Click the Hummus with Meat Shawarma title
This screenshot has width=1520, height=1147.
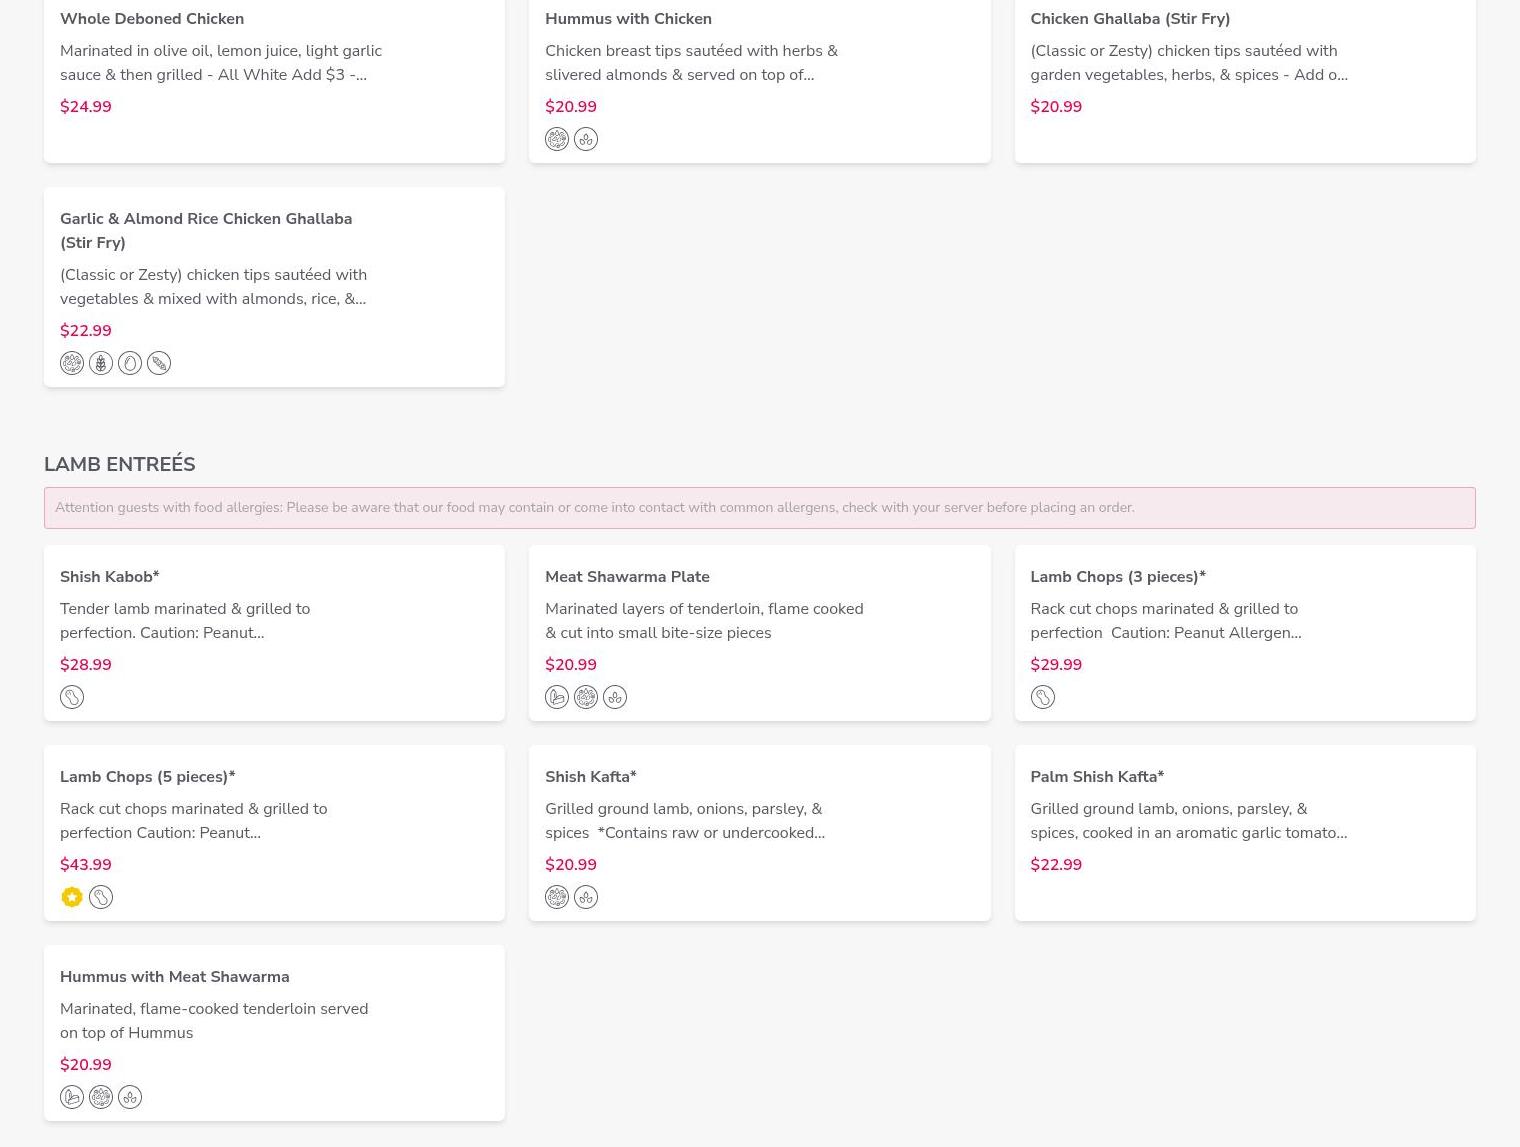point(175,977)
